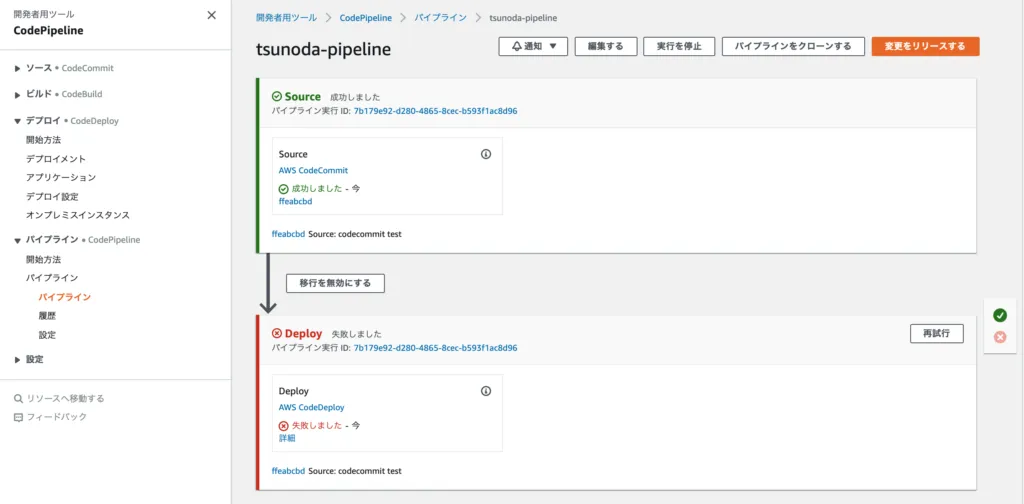The width and height of the screenshot is (1024, 504).
Task: Select 設定 sub-item under パイプライン
Action: tap(47, 335)
